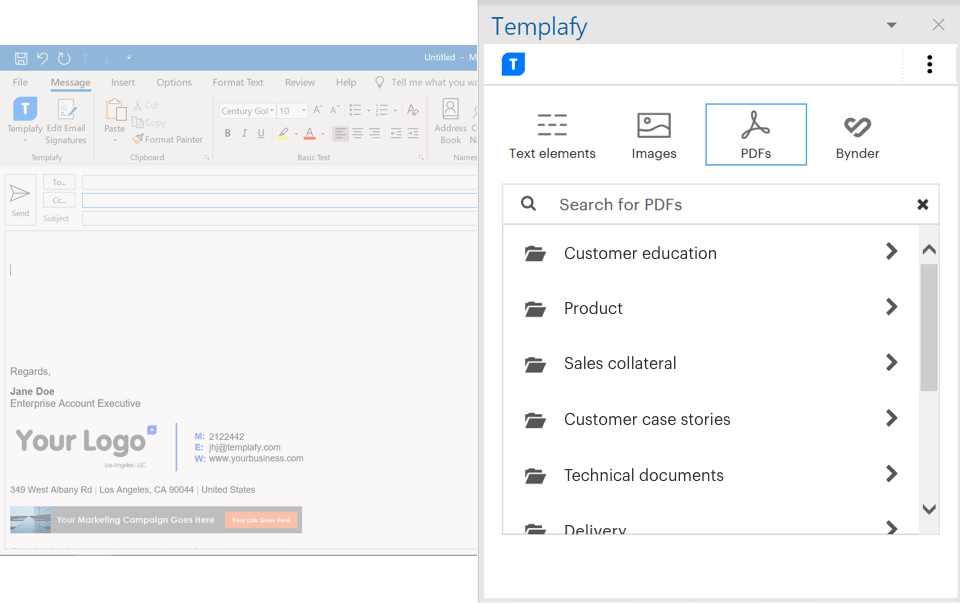
Task: Align text right
Action: click(375, 133)
